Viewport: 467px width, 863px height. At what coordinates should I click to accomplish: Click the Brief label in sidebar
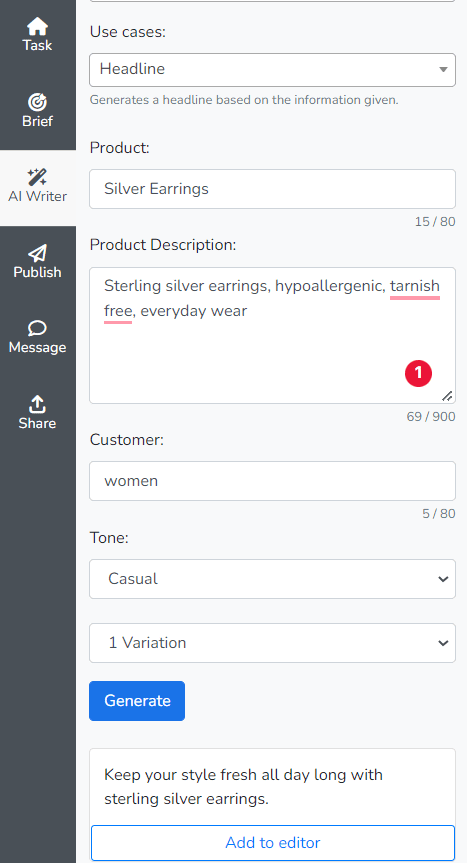37,121
